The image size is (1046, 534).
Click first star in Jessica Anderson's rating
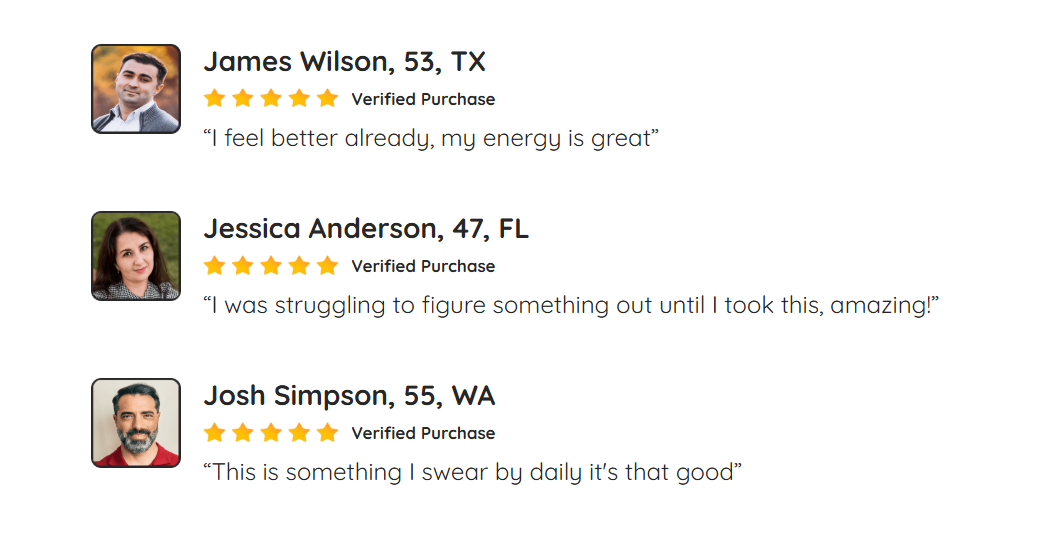pos(214,265)
